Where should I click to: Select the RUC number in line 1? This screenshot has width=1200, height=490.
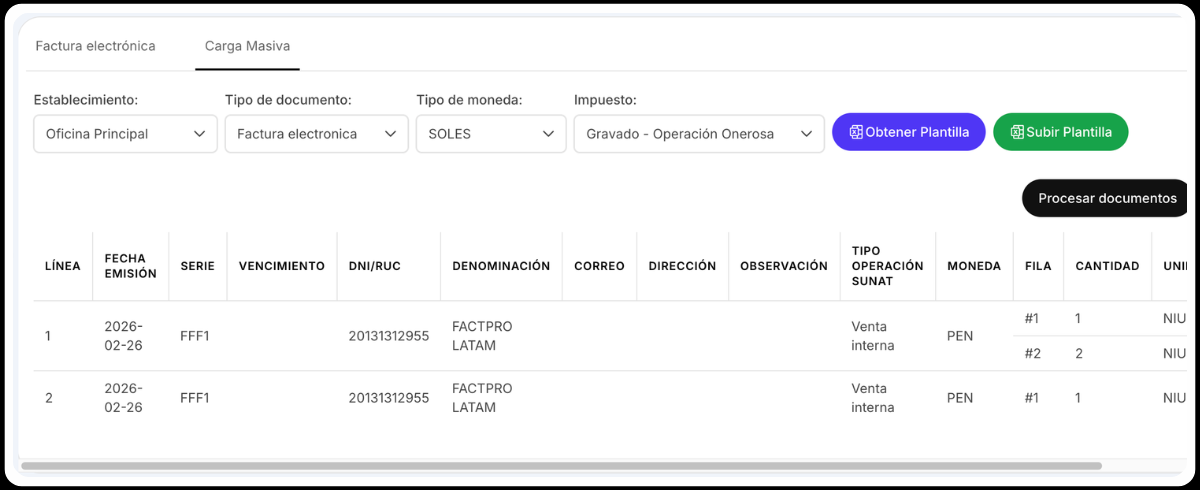pos(388,336)
